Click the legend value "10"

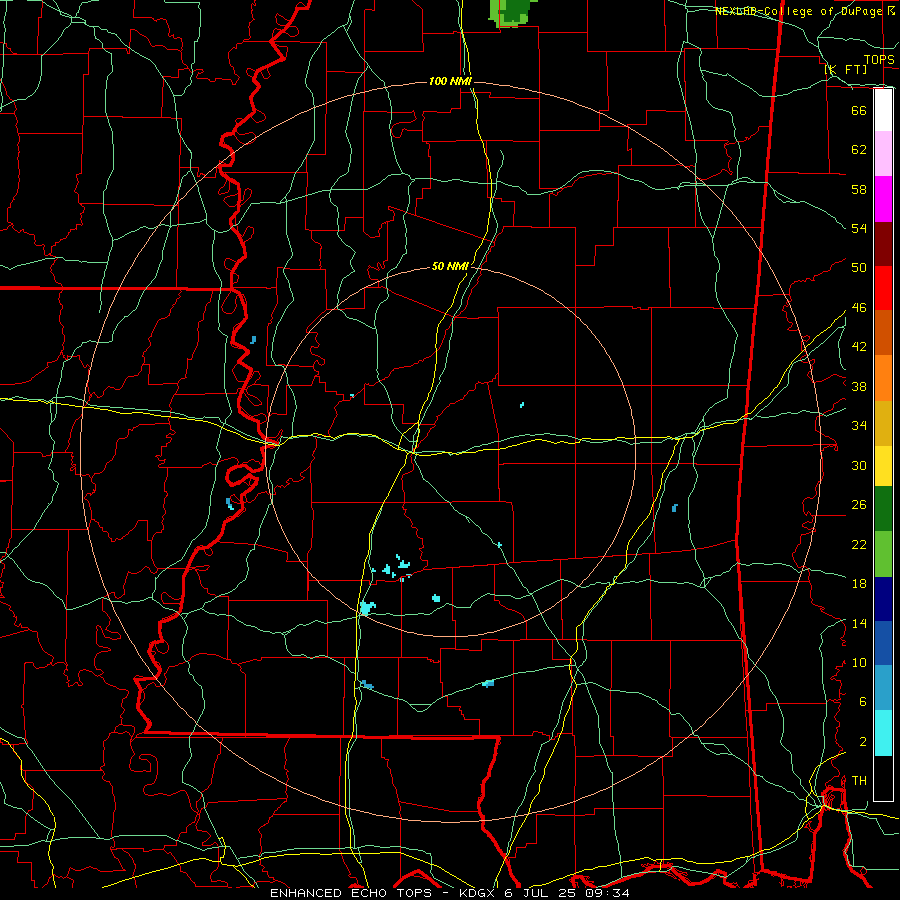point(859,663)
